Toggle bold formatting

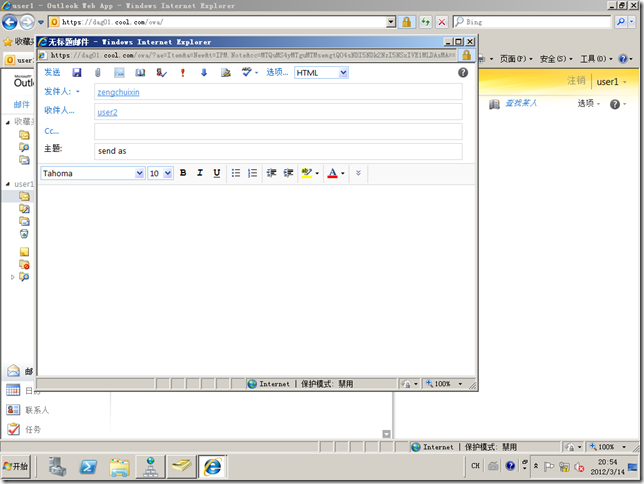(x=183, y=173)
